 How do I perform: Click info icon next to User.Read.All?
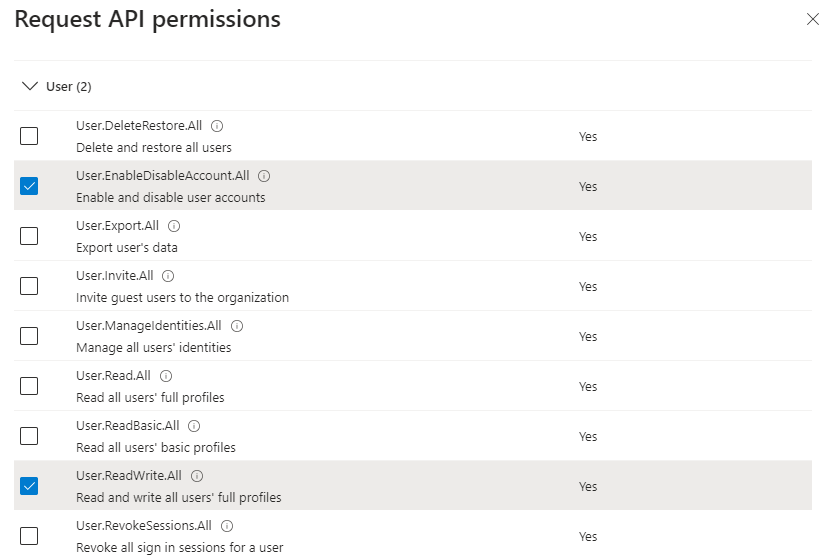pos(166,376)
